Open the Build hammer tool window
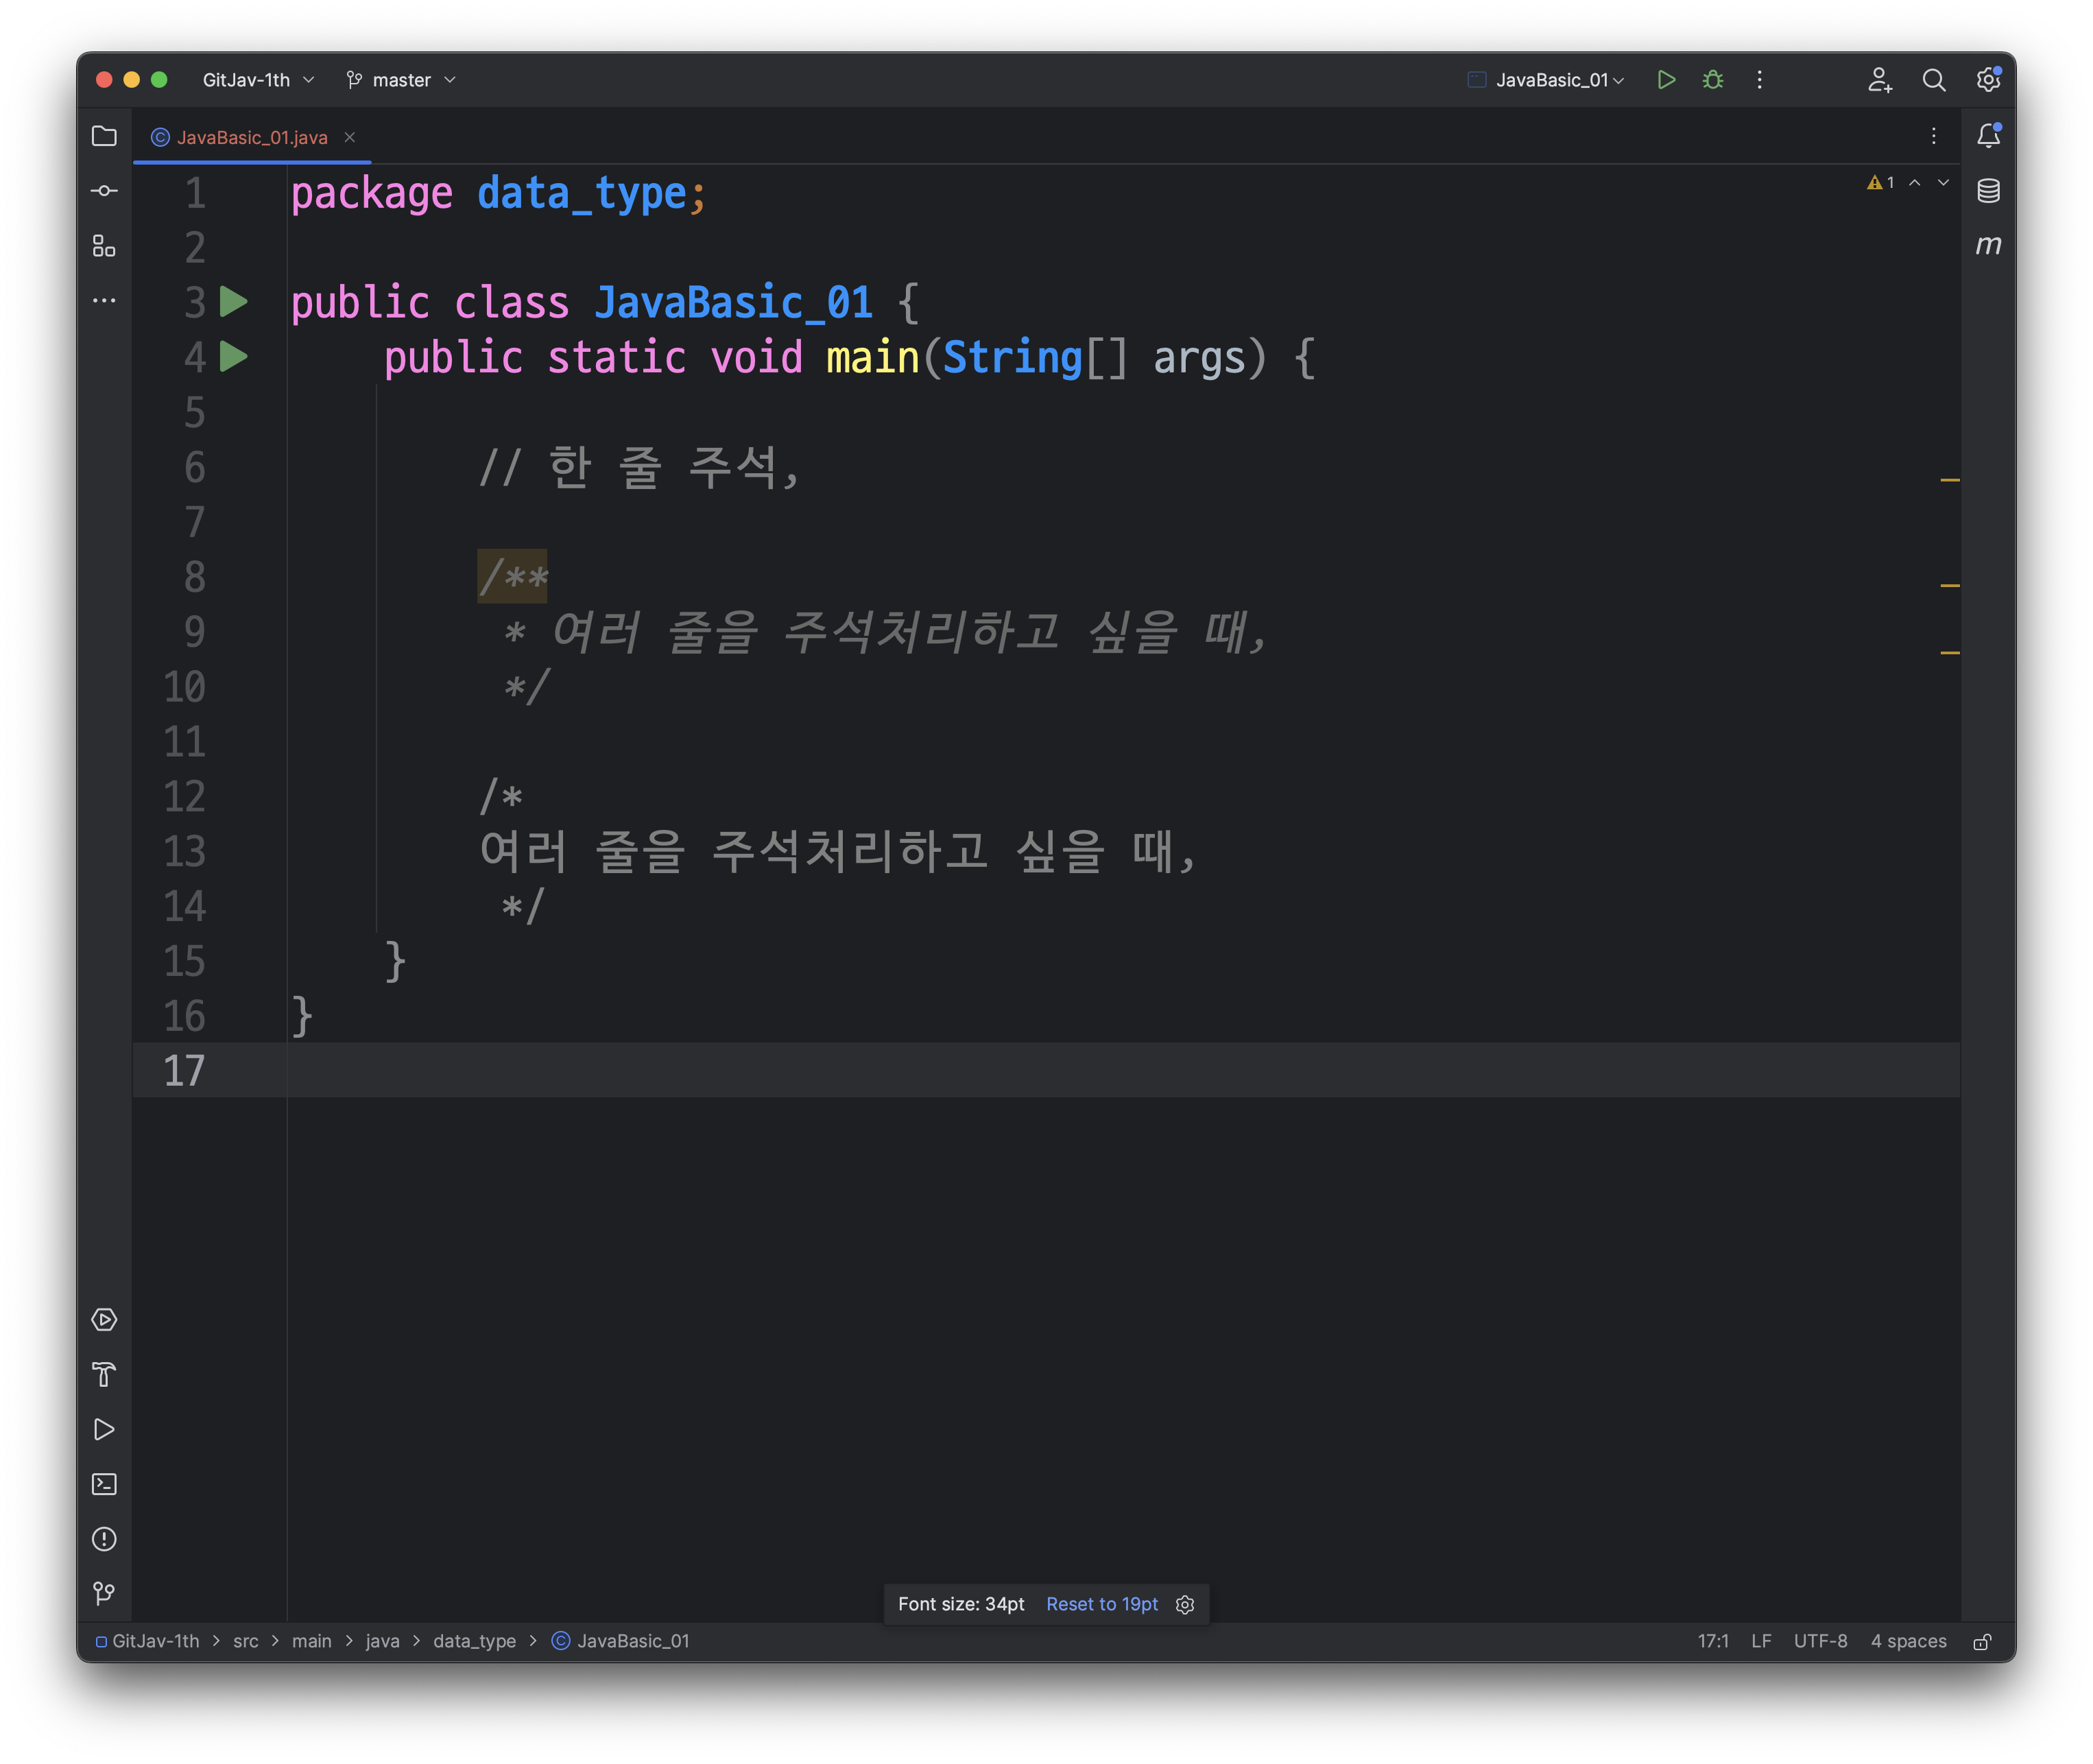This screenshot has height=1764, width=2093. pos(104,1374)
